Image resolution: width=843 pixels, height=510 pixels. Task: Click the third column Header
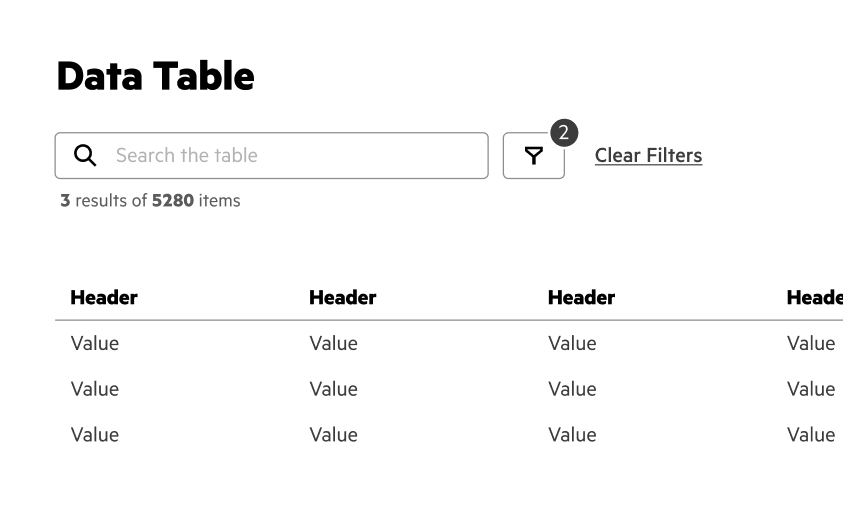(581, 297)
